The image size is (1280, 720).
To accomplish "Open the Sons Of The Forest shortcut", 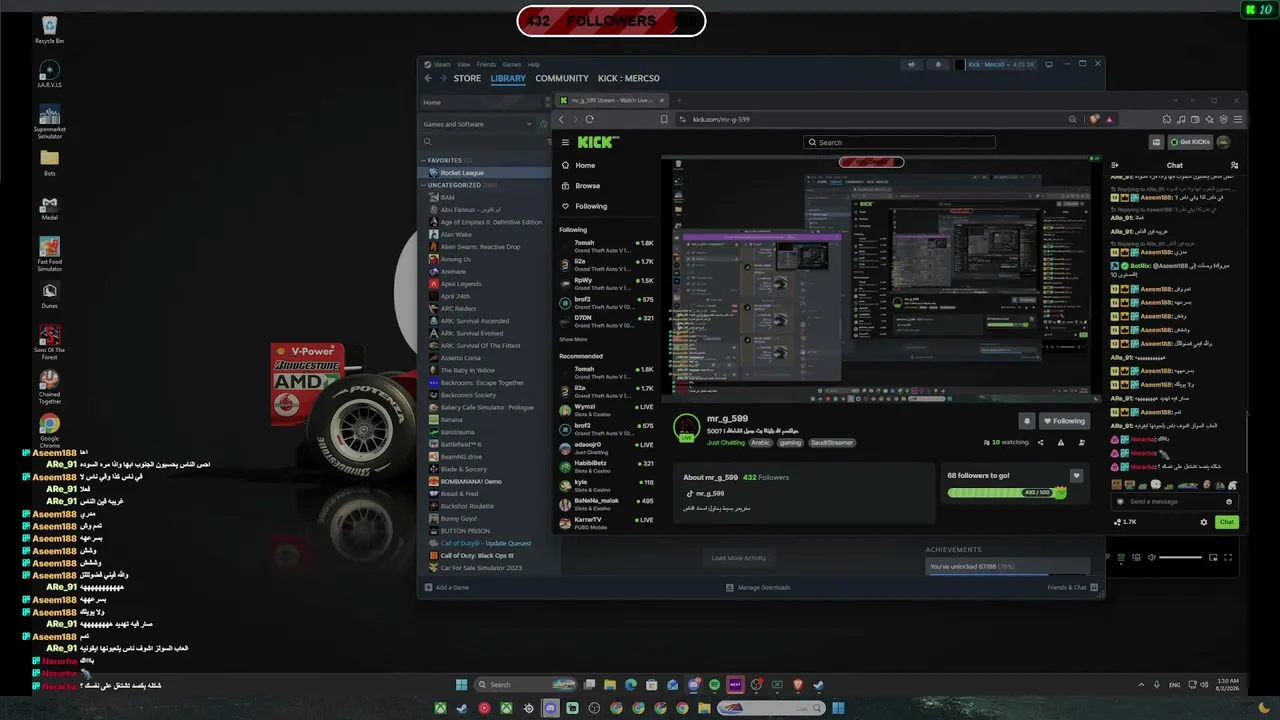I will pos(49,340).
